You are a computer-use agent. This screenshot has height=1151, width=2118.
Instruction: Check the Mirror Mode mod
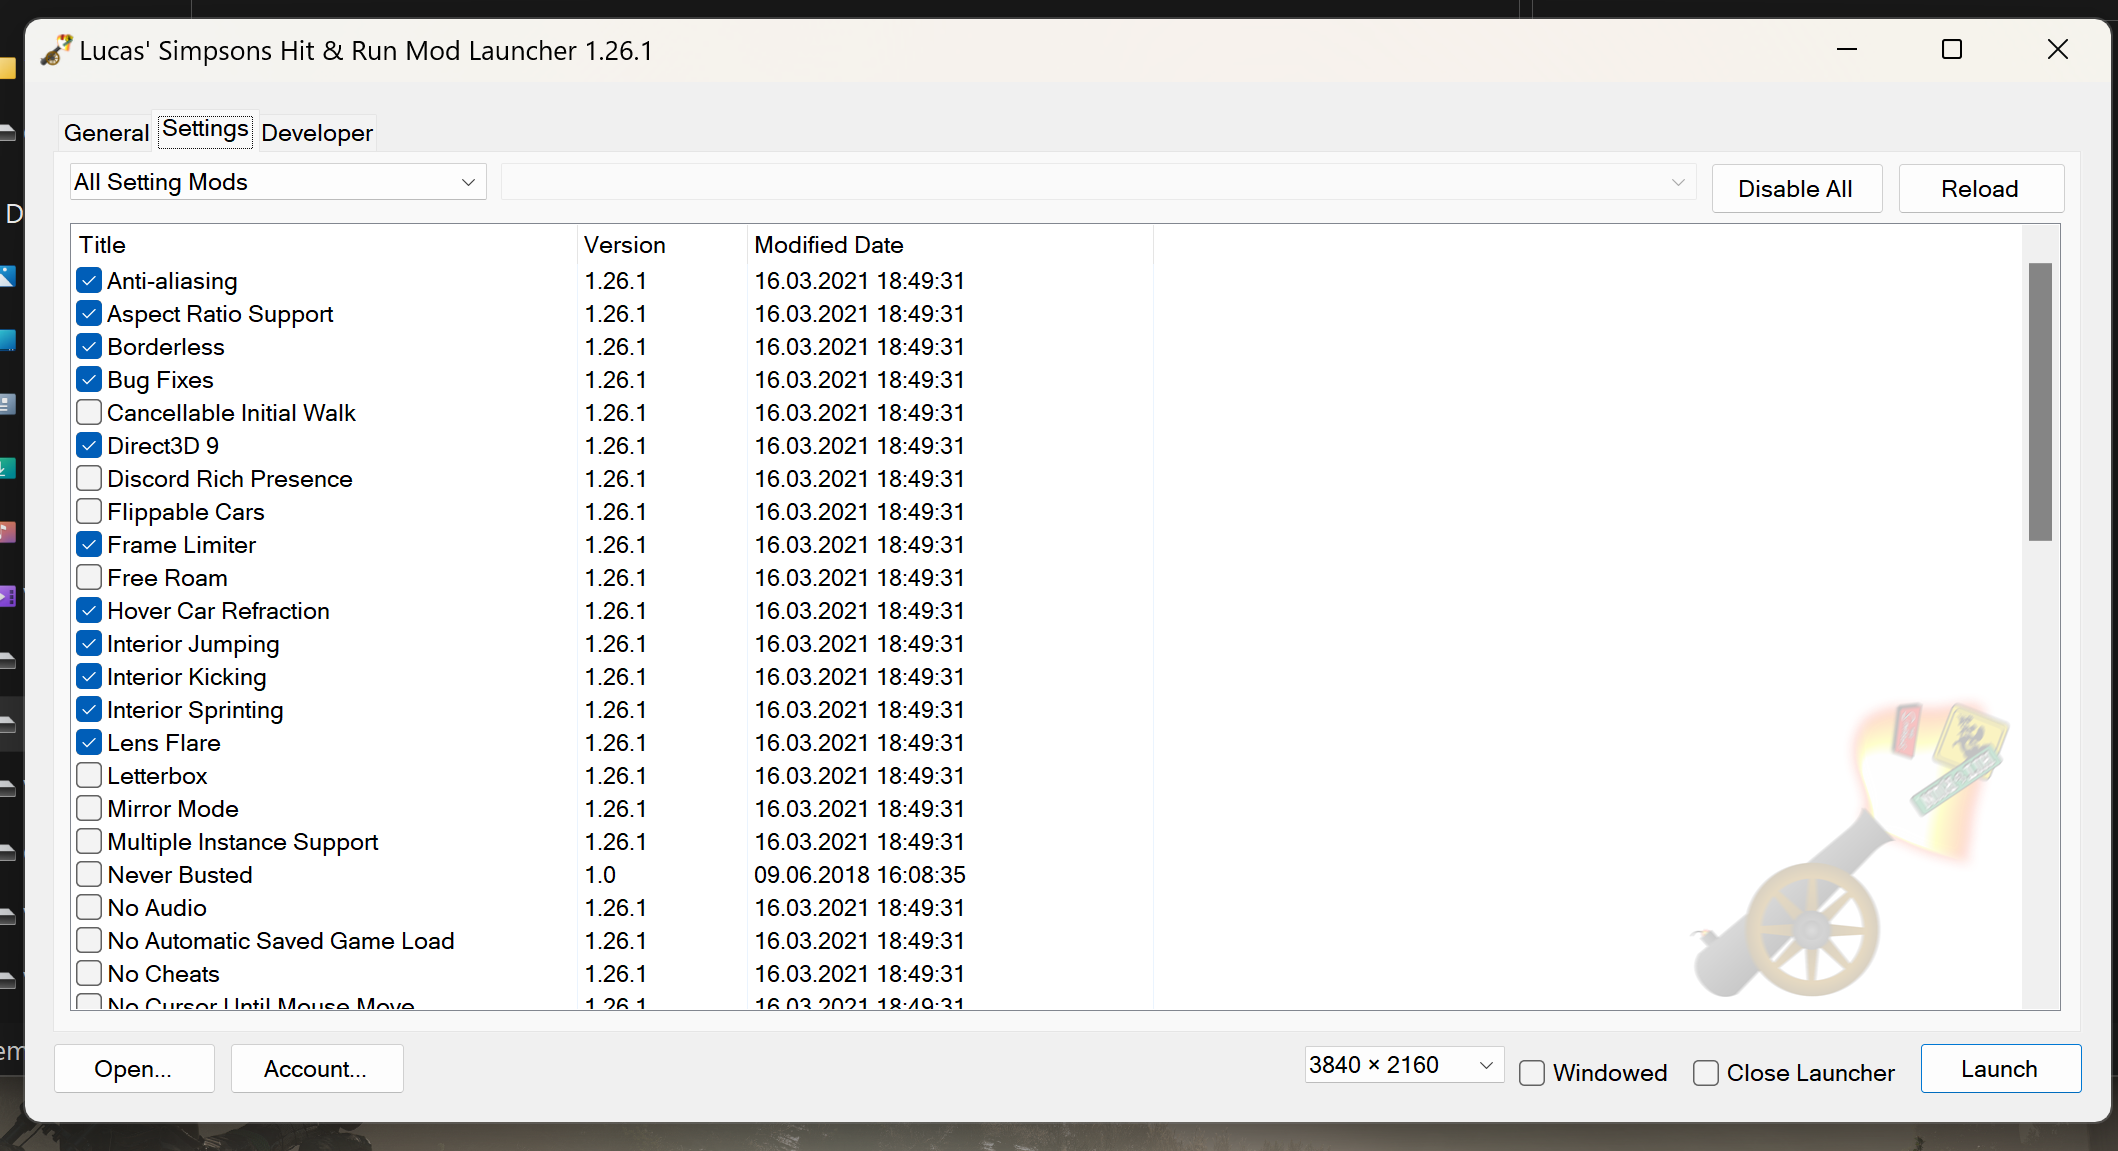click(x=89, y=809)
